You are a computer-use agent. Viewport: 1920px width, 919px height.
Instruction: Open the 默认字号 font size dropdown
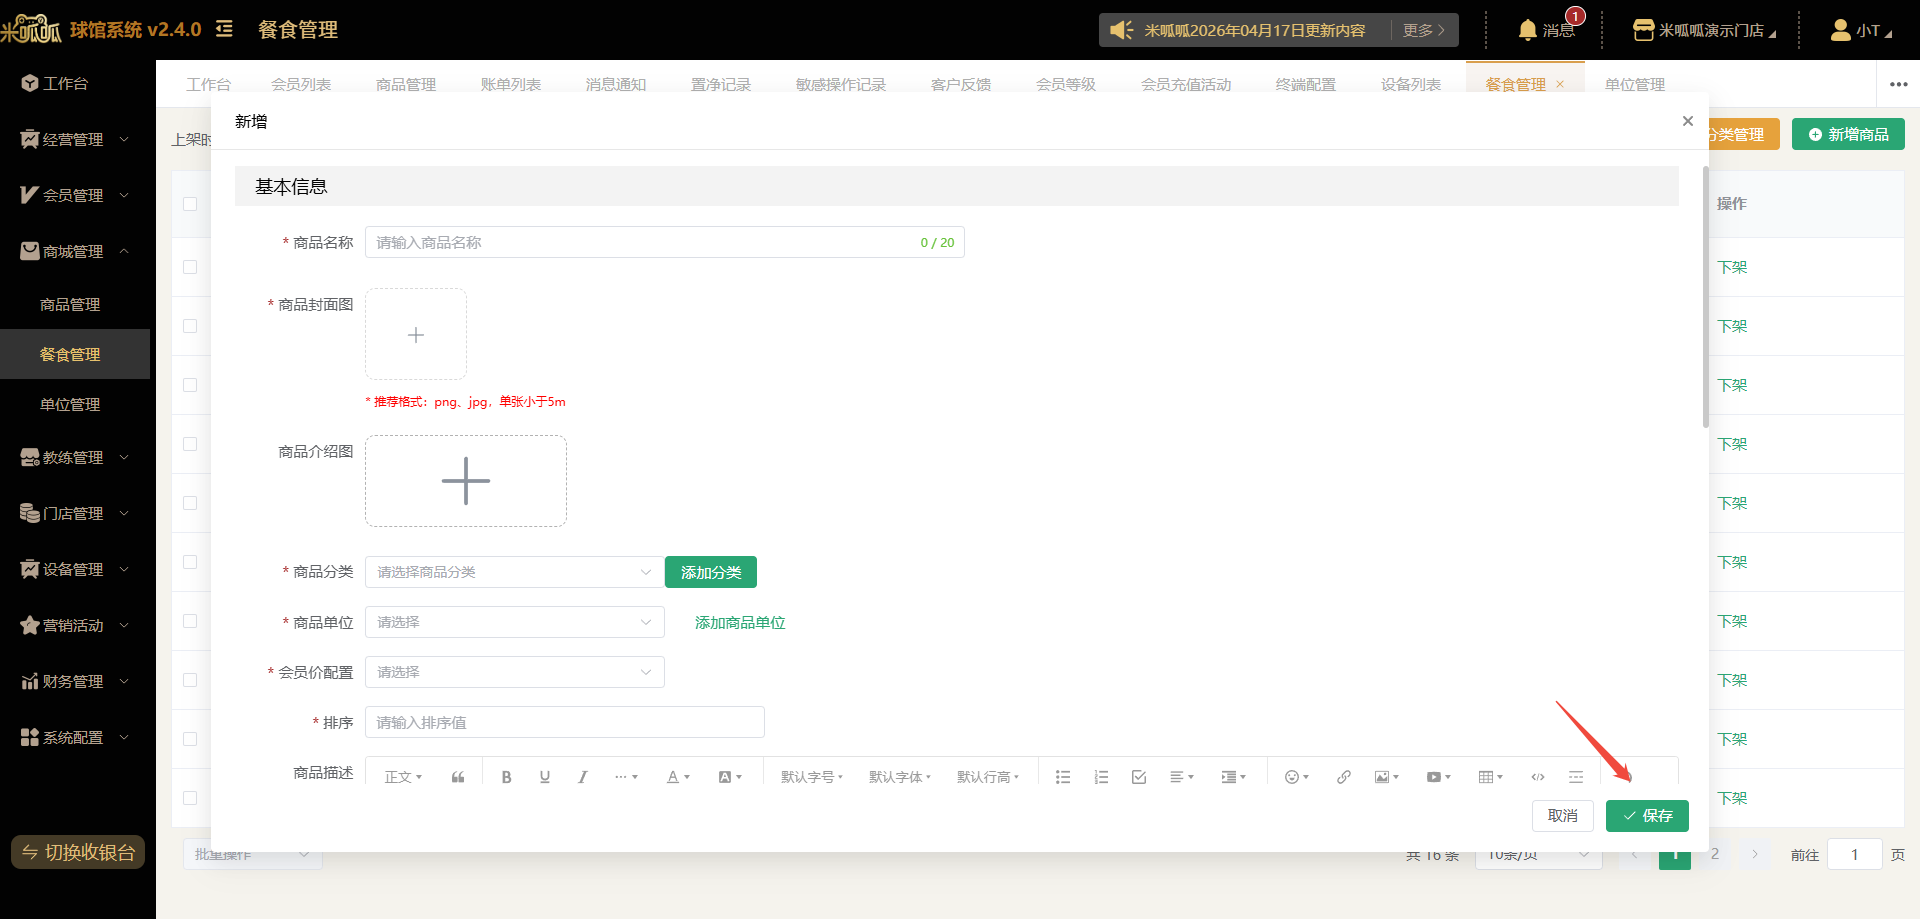pyautogui.click(x=812, y=777)
